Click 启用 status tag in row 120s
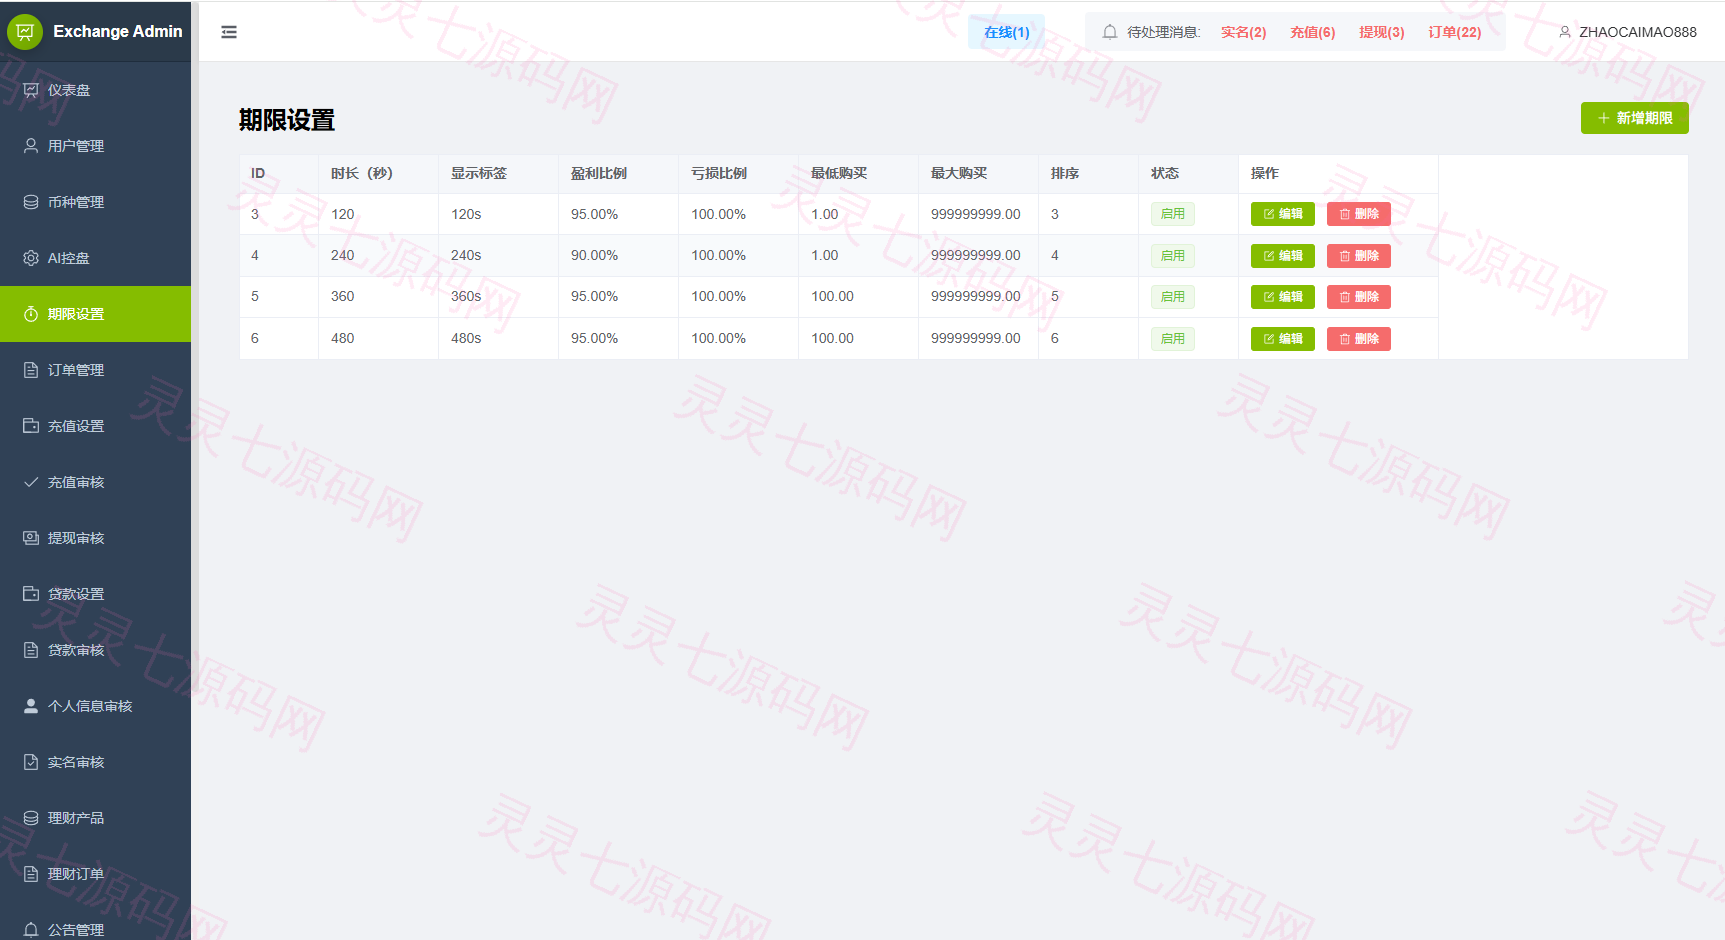 [x=1172, y=214]
